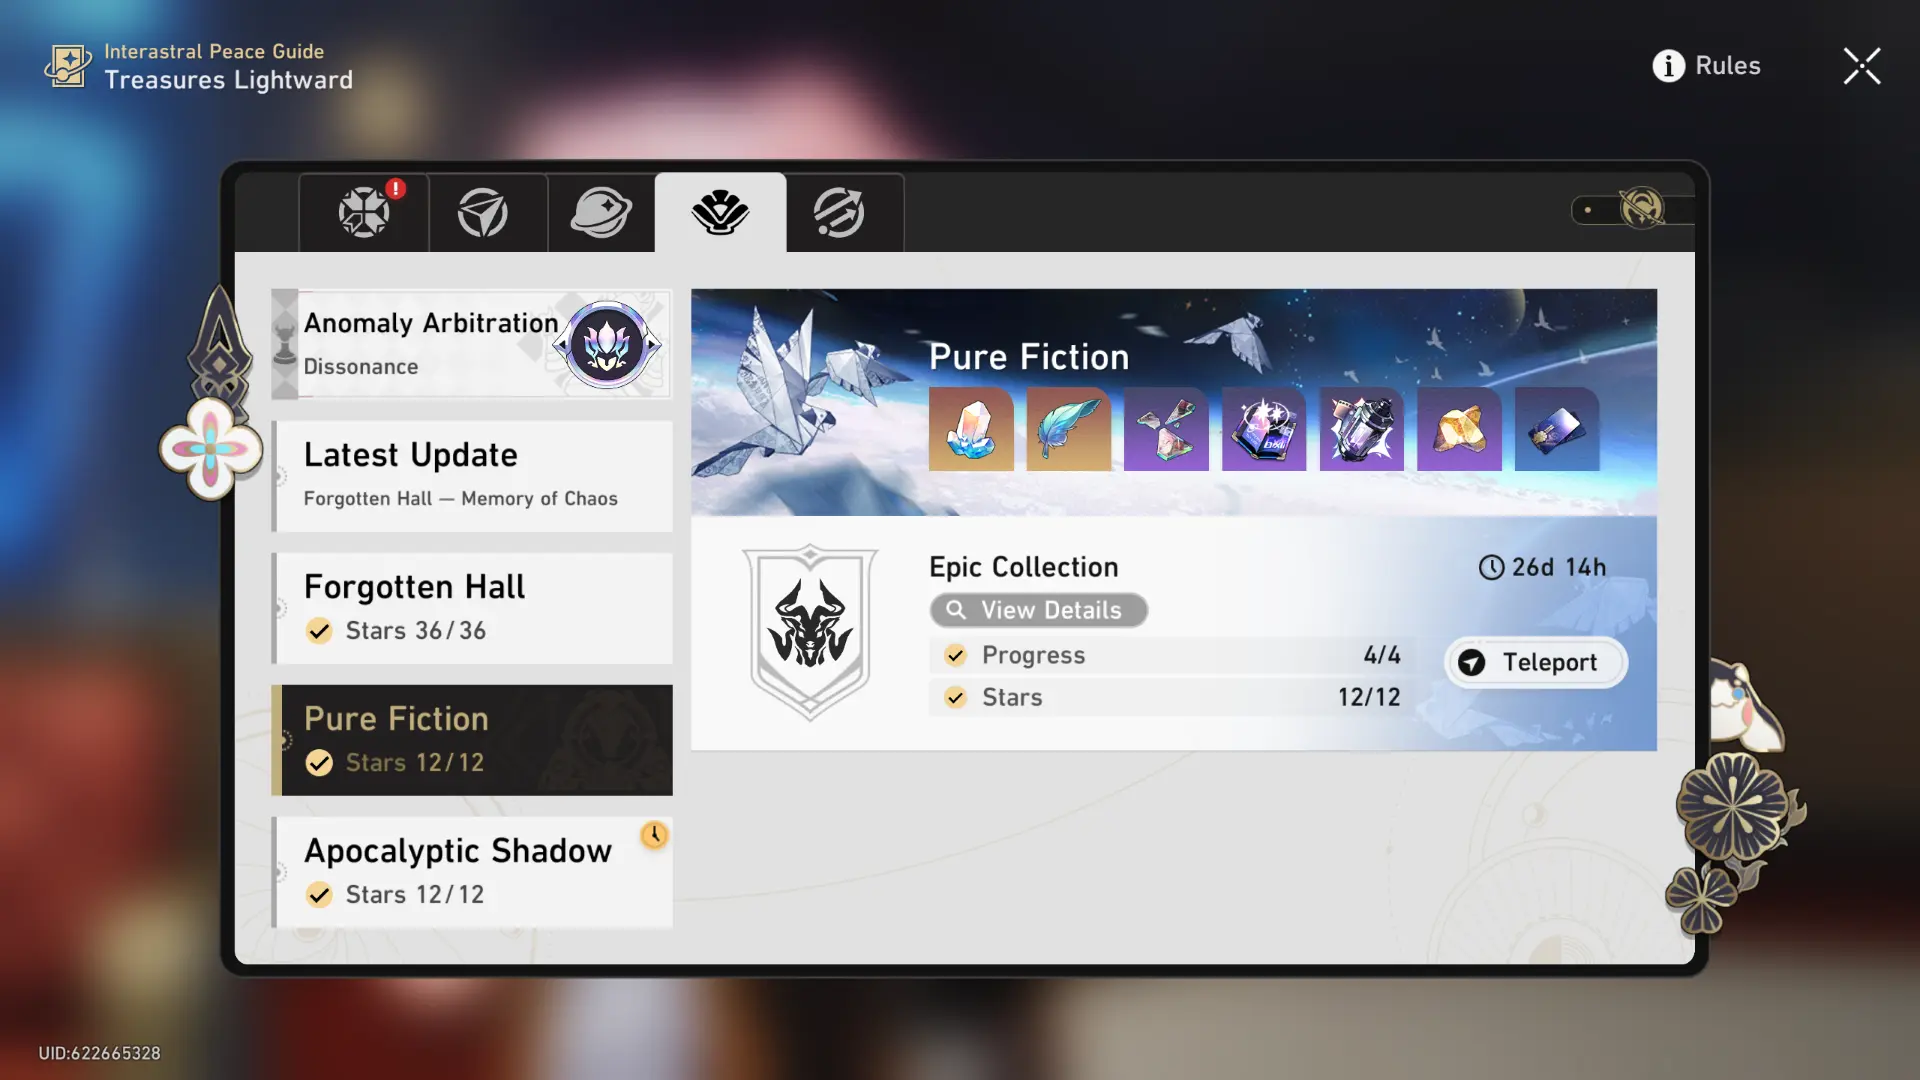Select Apocalyptic Shadow entry
The height and width of the screenshot is (1080, 1920).
click(472, 872)
